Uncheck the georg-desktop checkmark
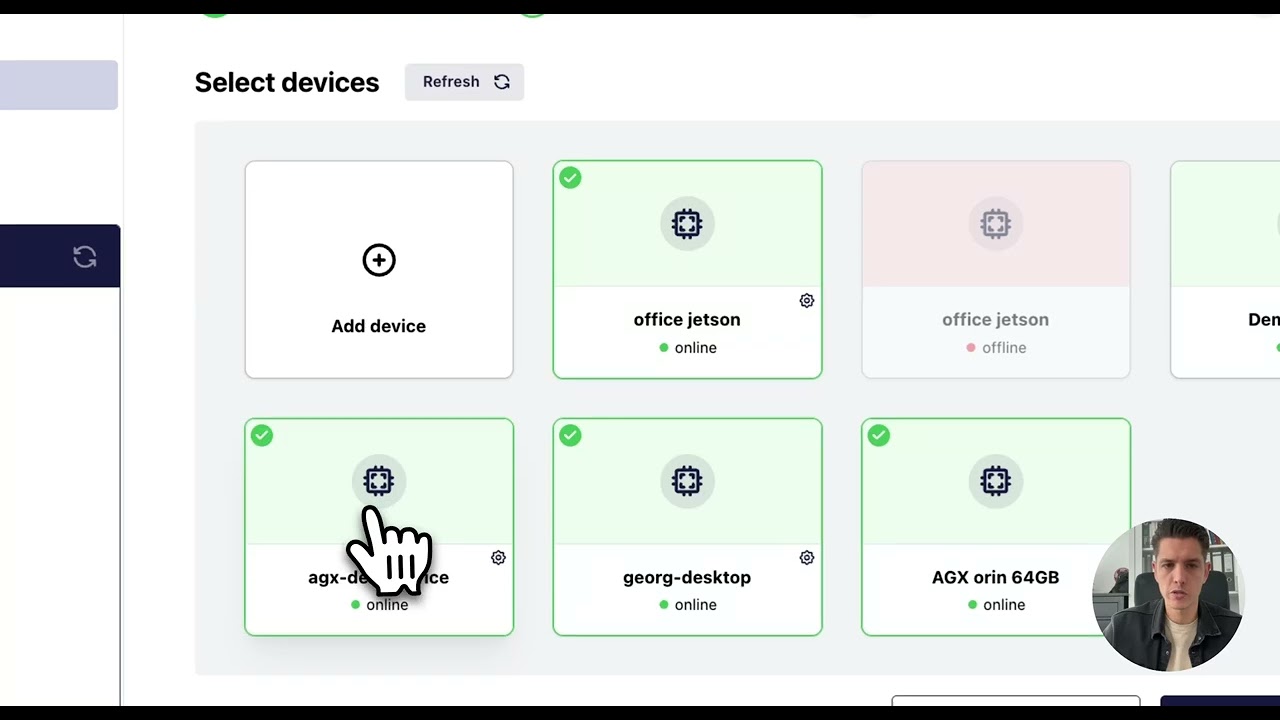Image resolution: width=1280 pixels, height=720 pixels. (570, 435)
